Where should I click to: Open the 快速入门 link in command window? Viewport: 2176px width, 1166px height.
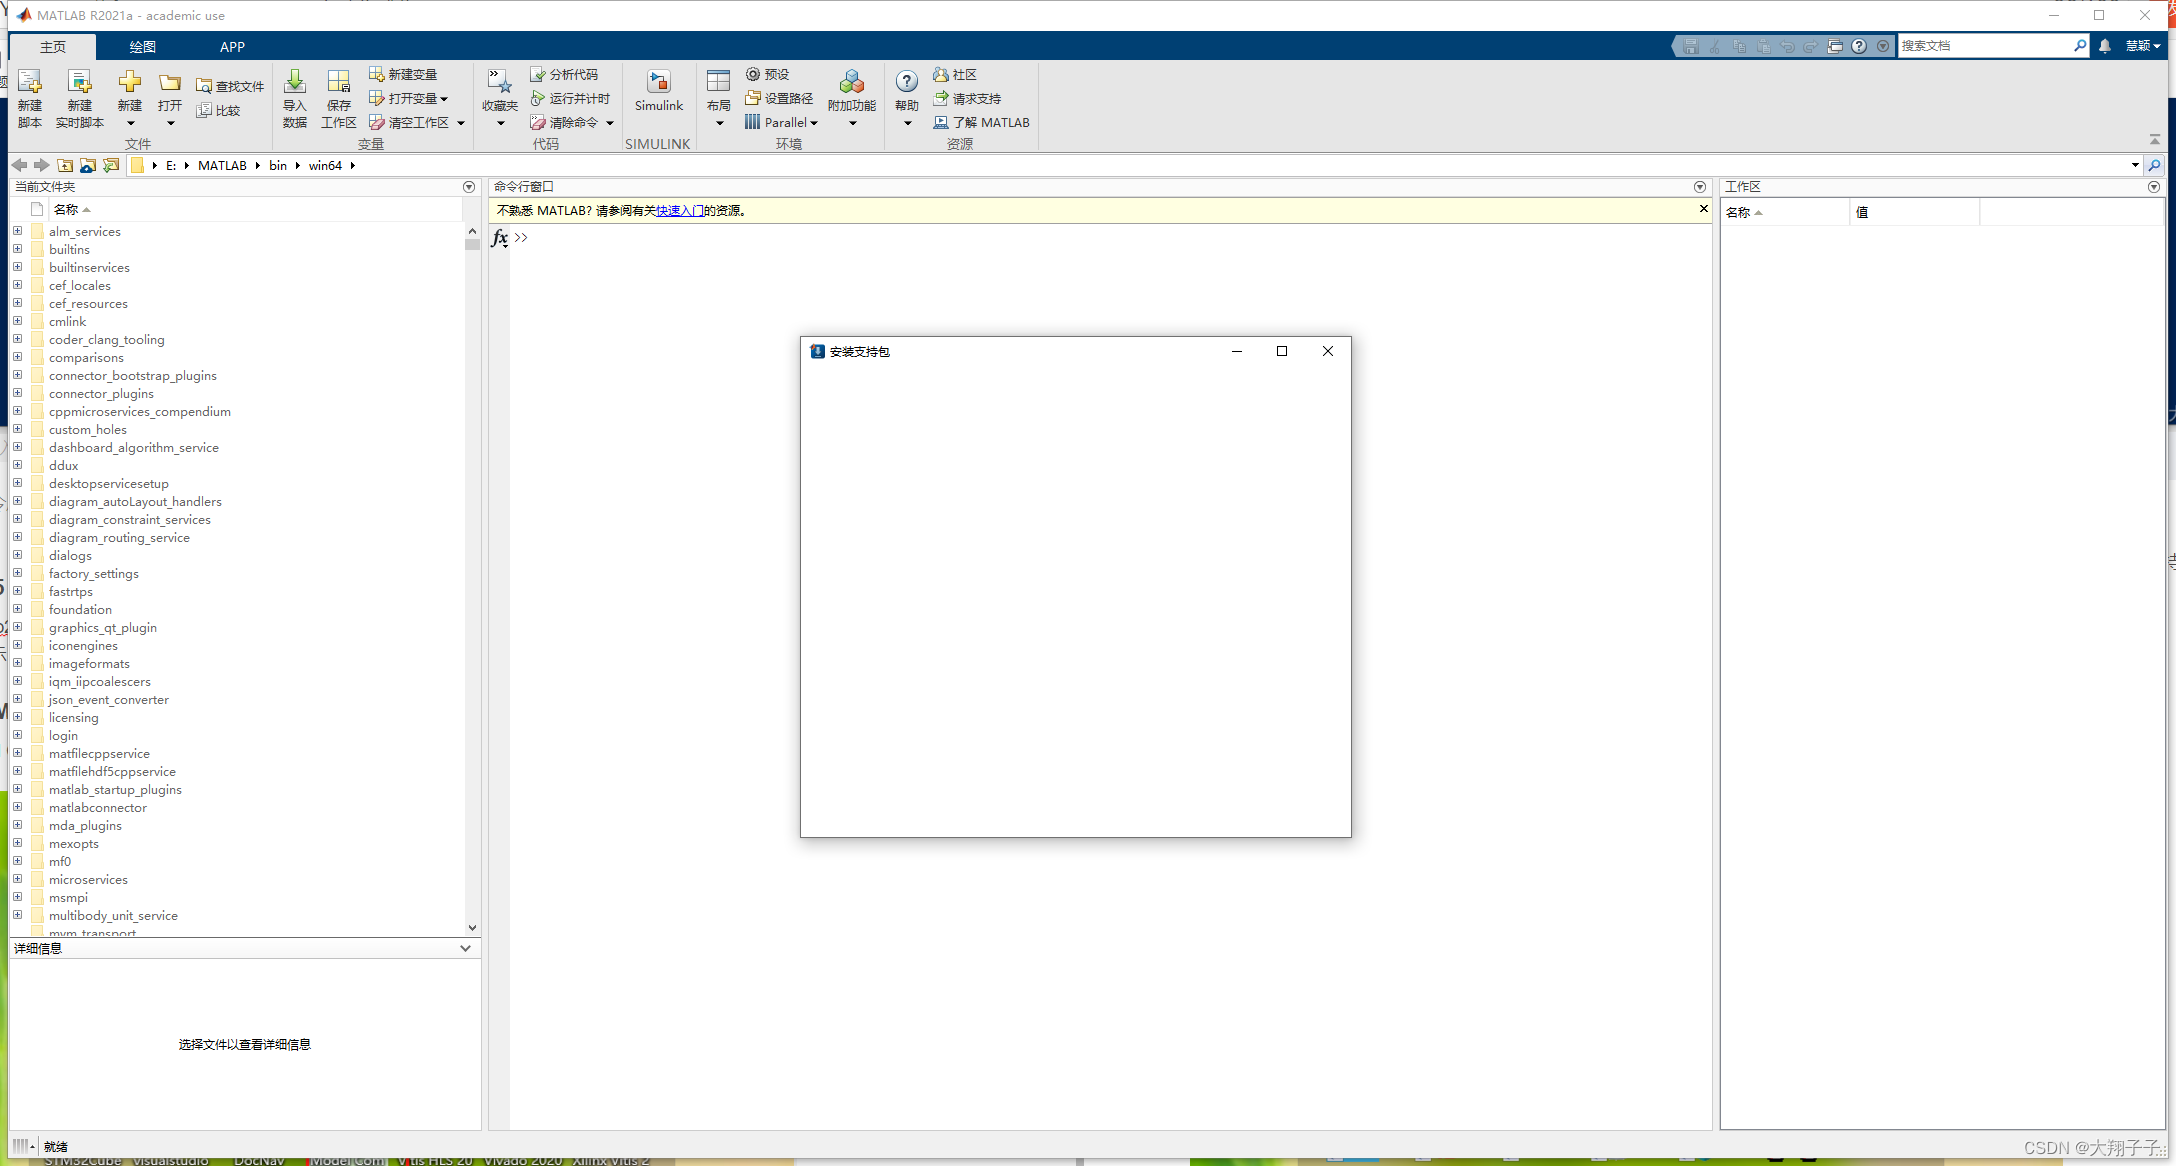tap(680, 210)
